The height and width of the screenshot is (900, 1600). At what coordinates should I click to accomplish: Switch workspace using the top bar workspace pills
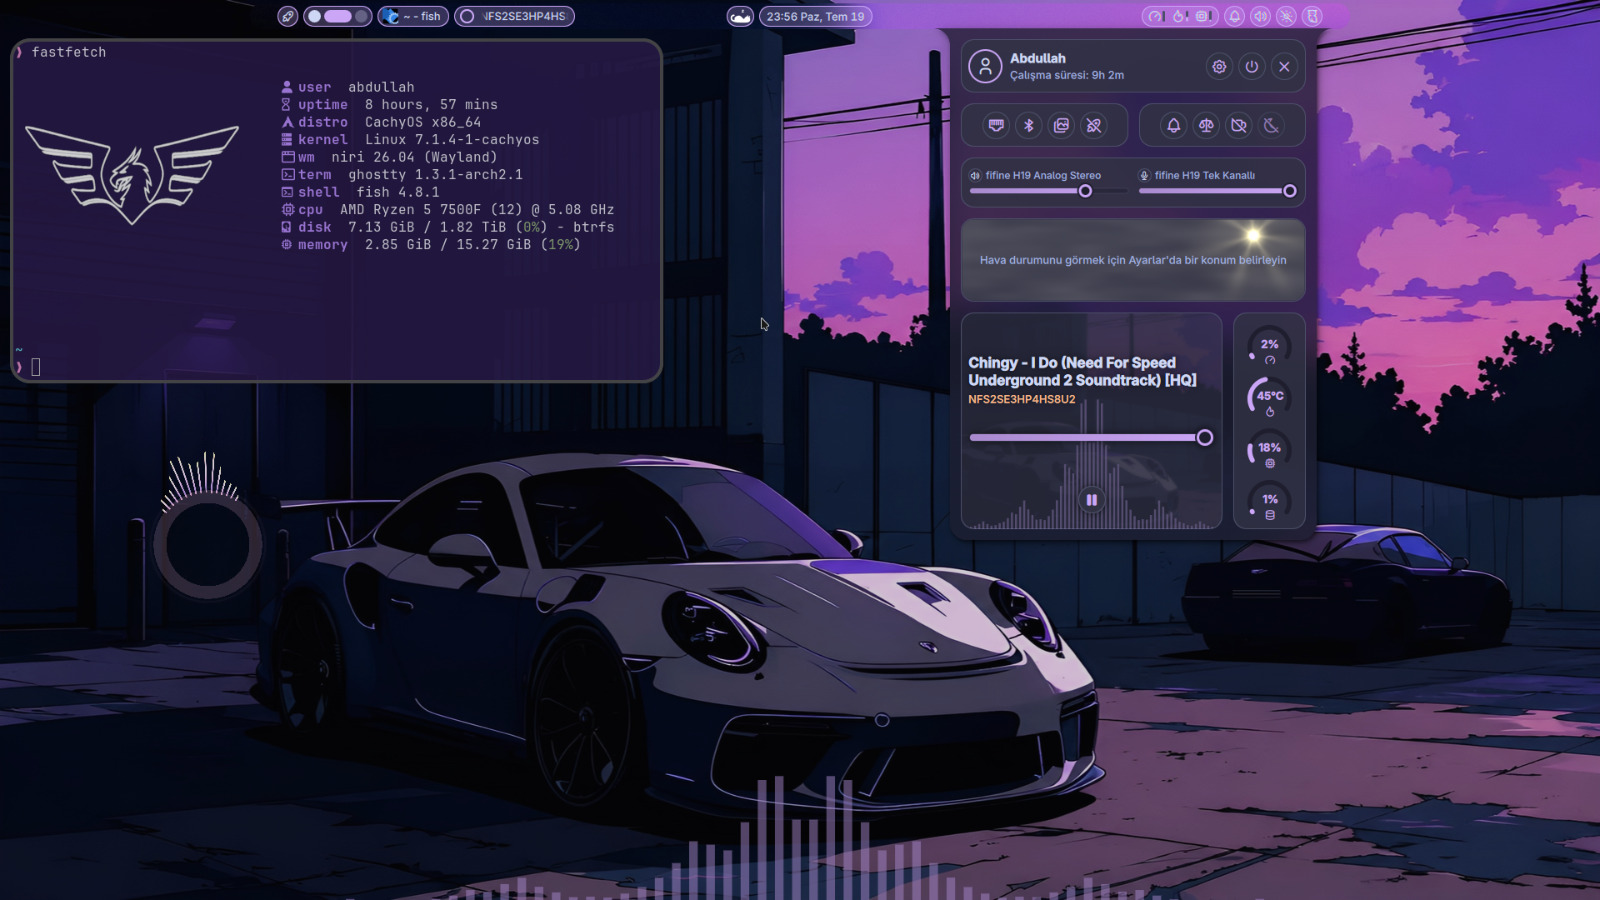point(338,16)
